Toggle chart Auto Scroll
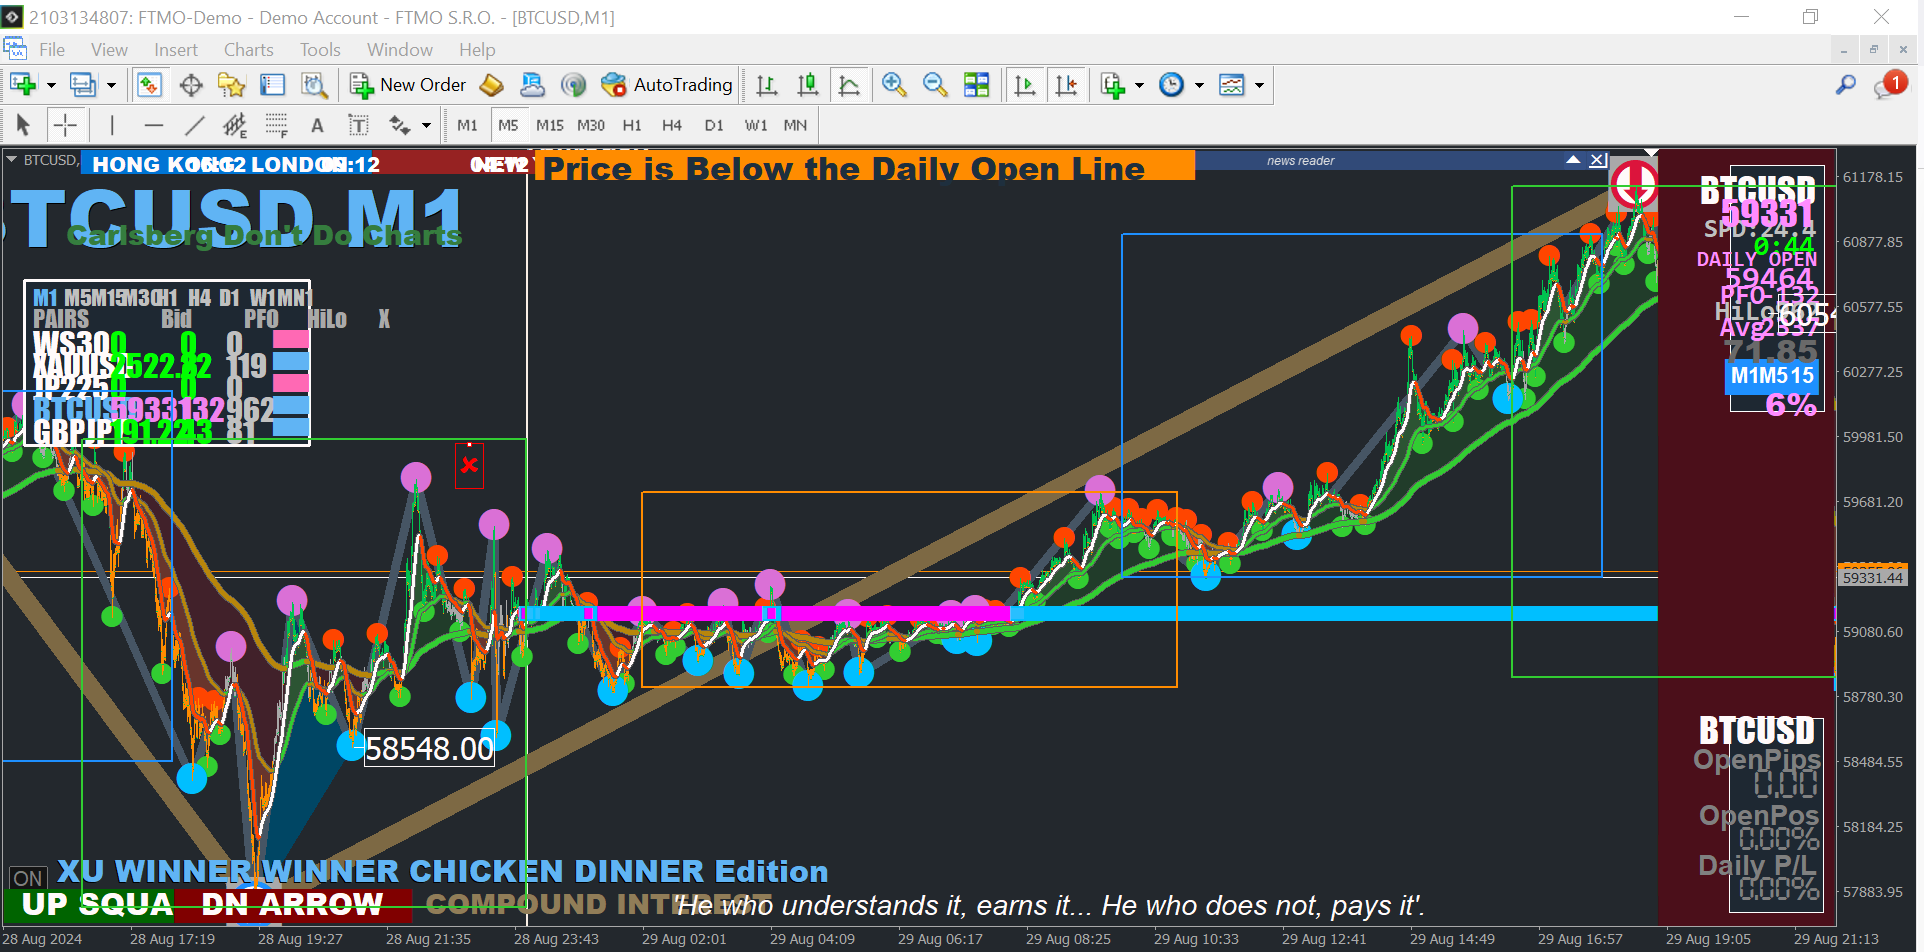1924x952 pixels. point(1025,85)
